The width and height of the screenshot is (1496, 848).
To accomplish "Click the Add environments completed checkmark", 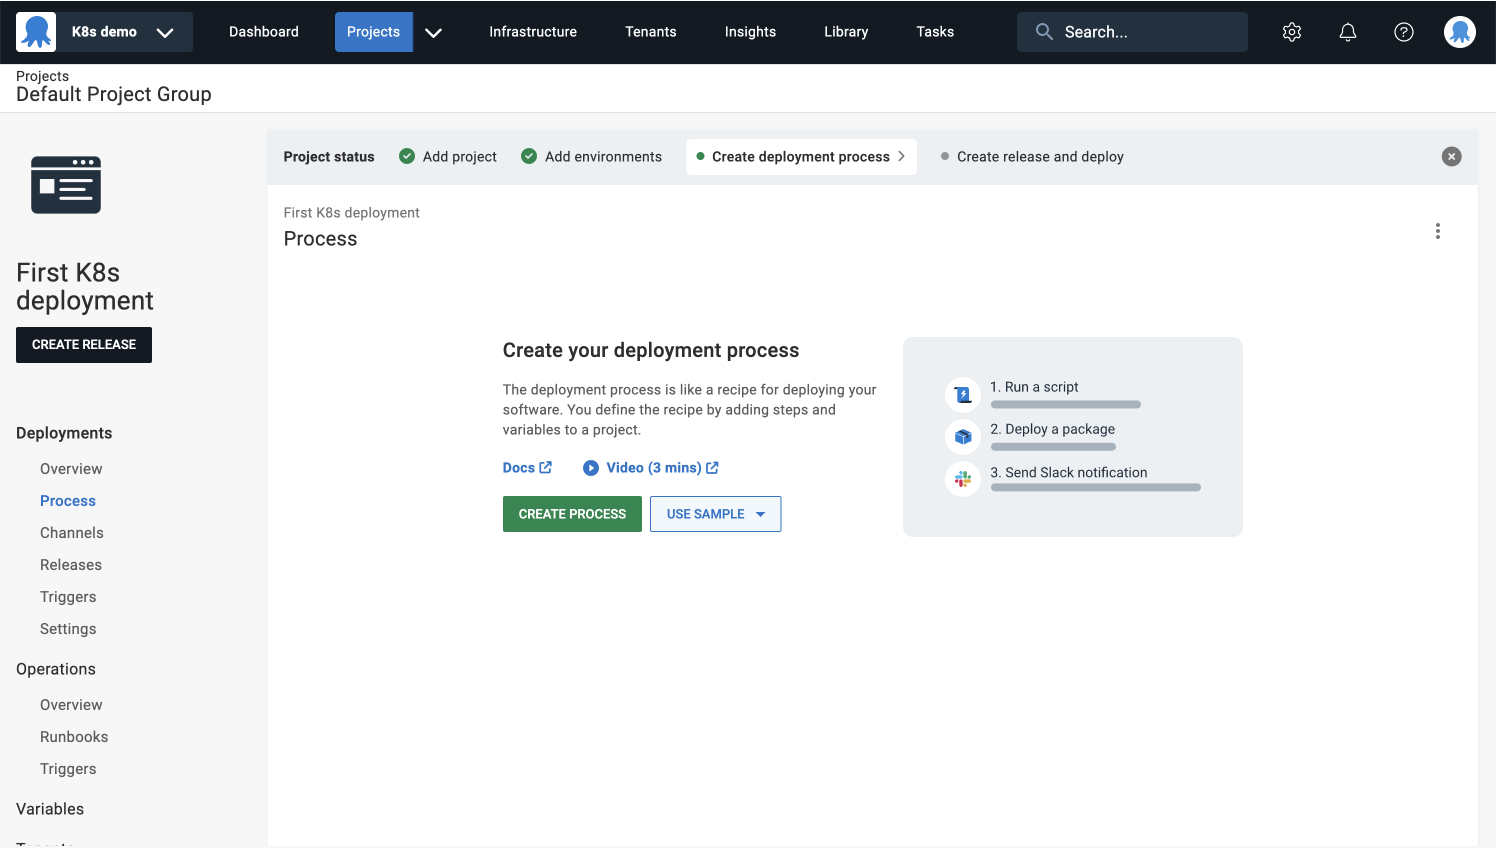I will [528, 156].
